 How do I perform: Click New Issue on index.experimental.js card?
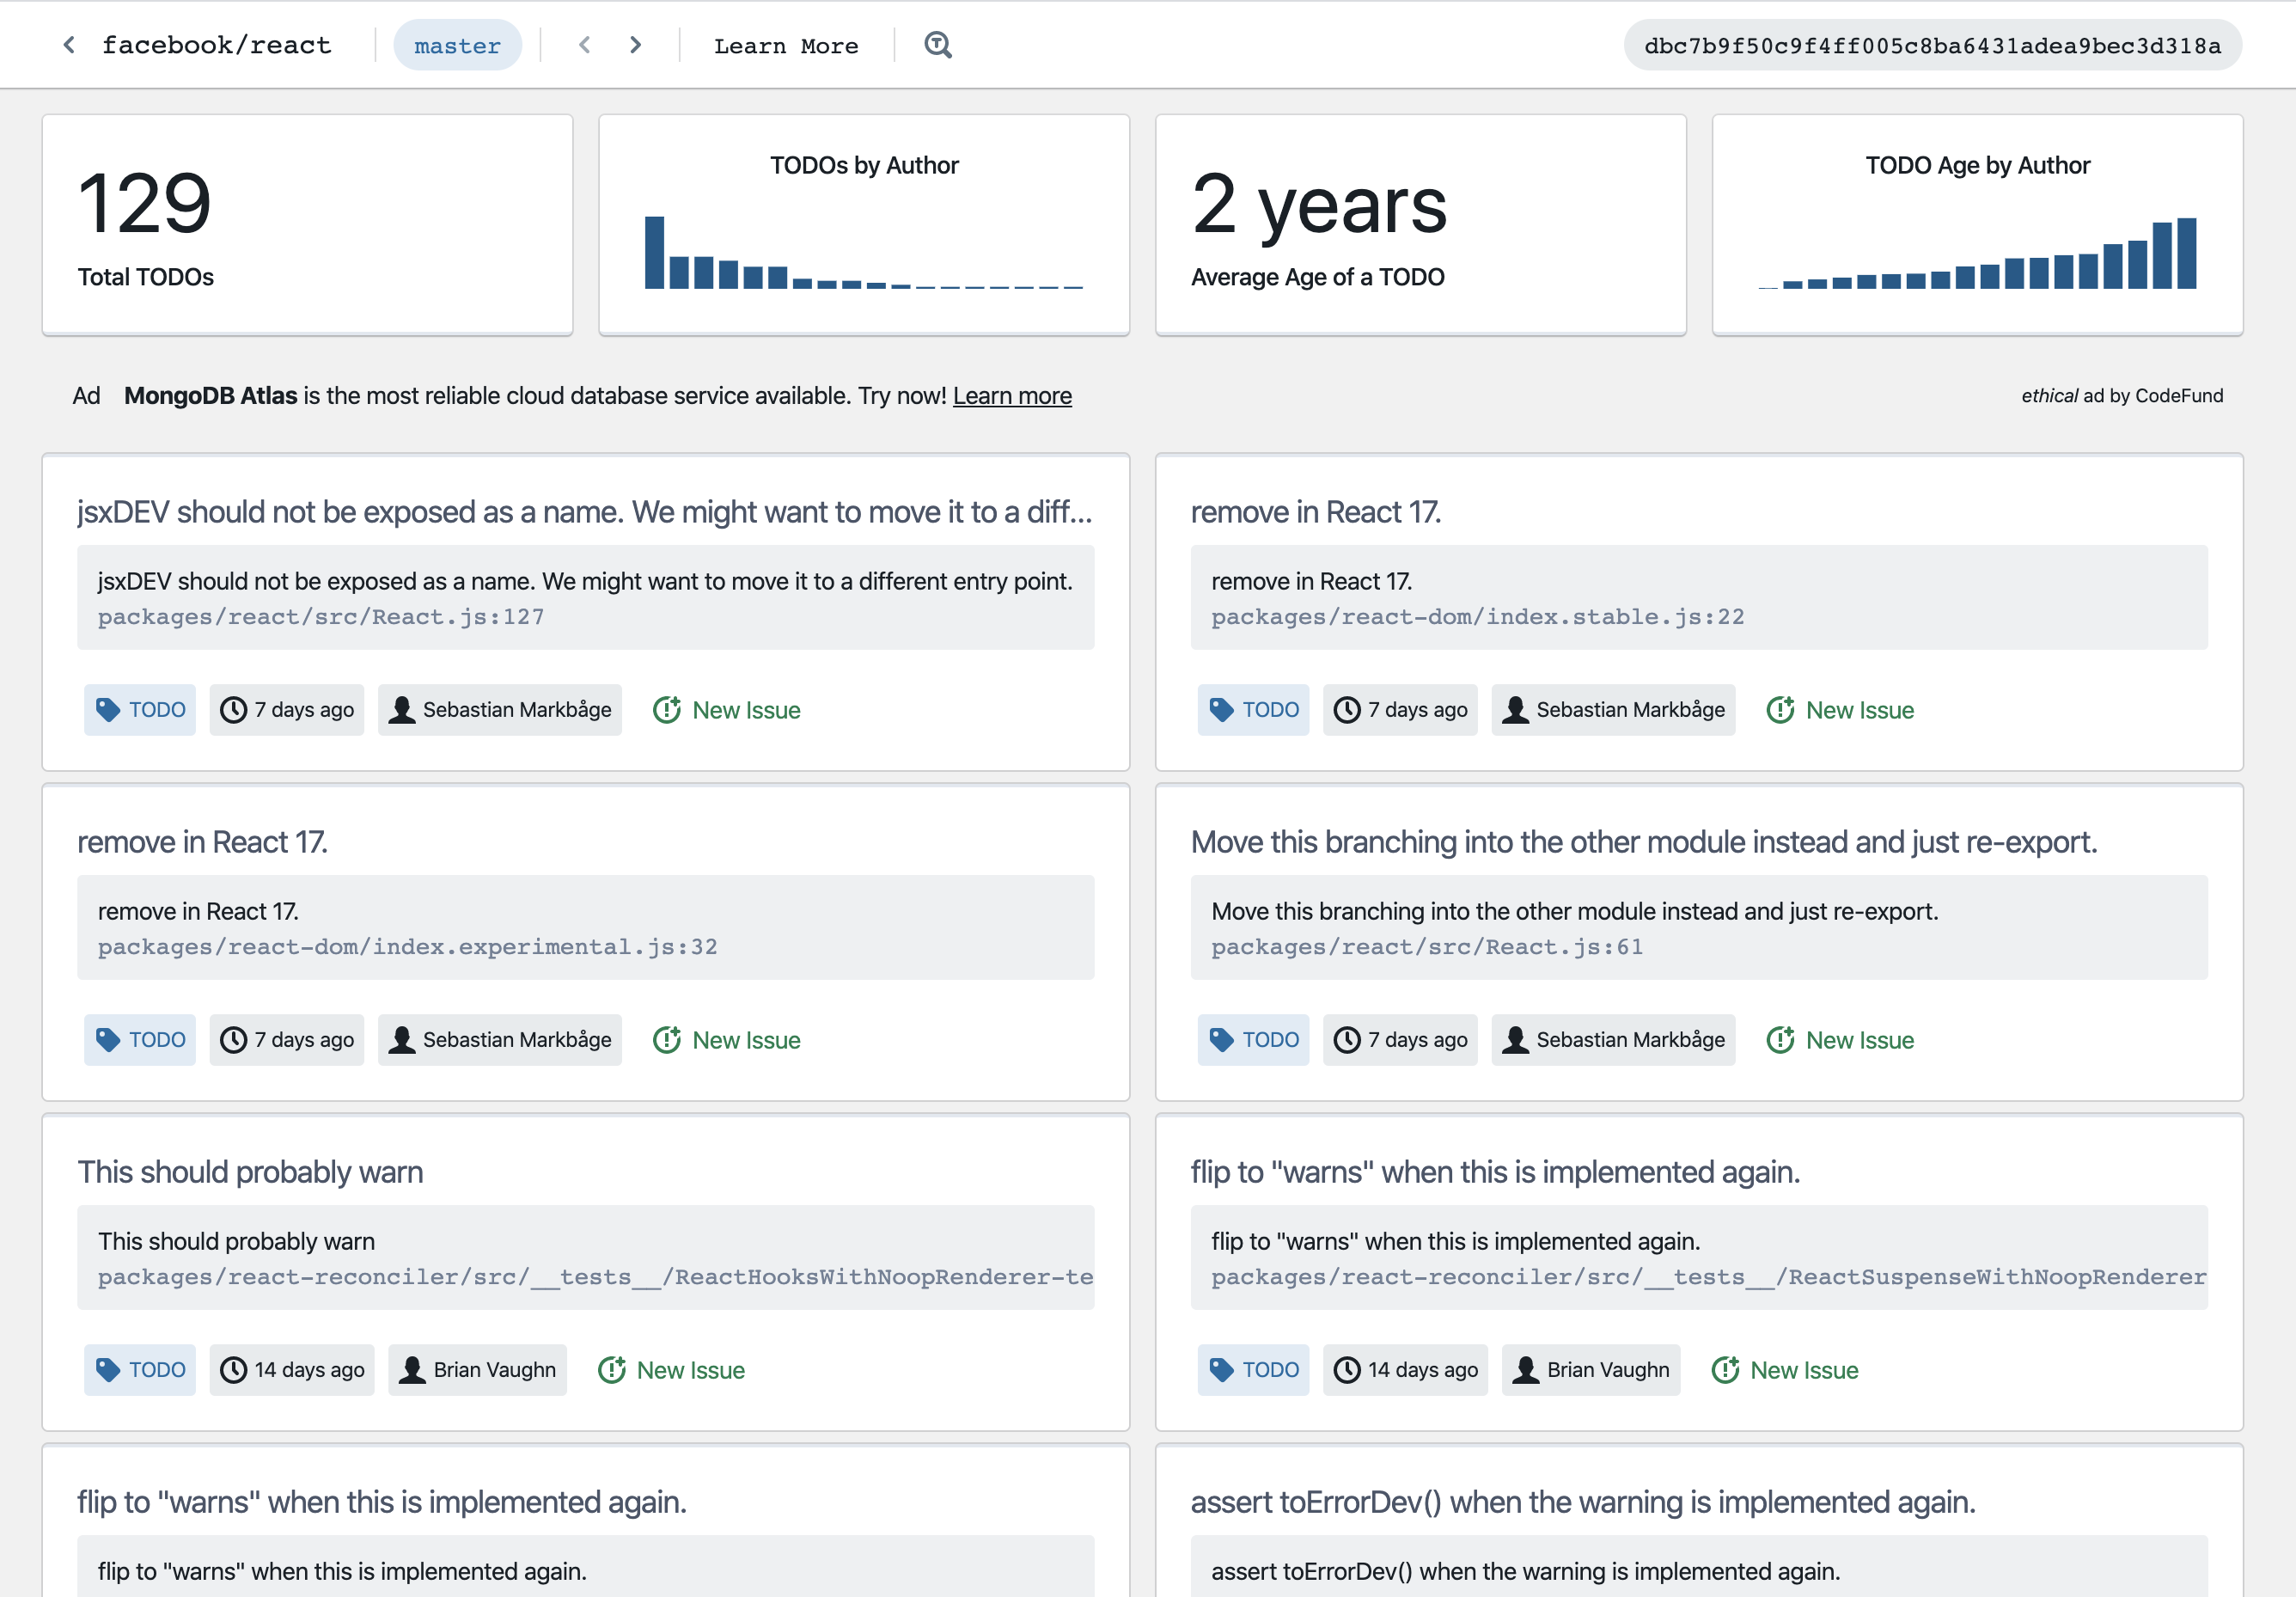pos(727,1040)
